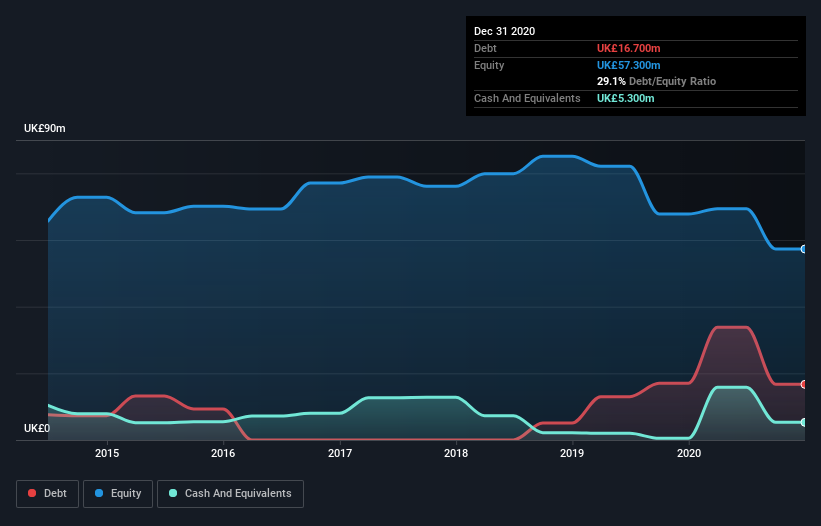This screenshot has height=526, width=821.
Task: Click the blue Equity endpoint marker
Action: (x=803, y=249)
